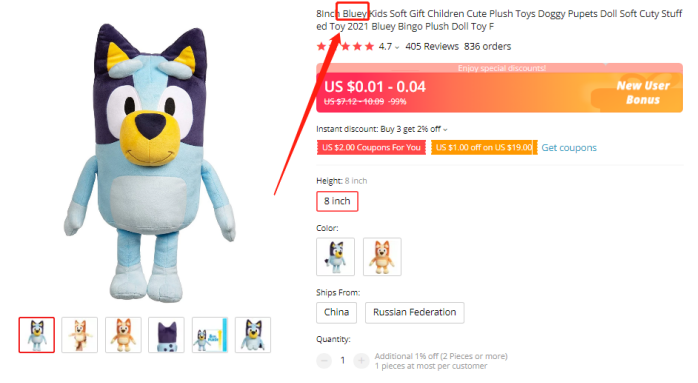Click the Get coupons link
698x383 pixels.
pos(569,148)
